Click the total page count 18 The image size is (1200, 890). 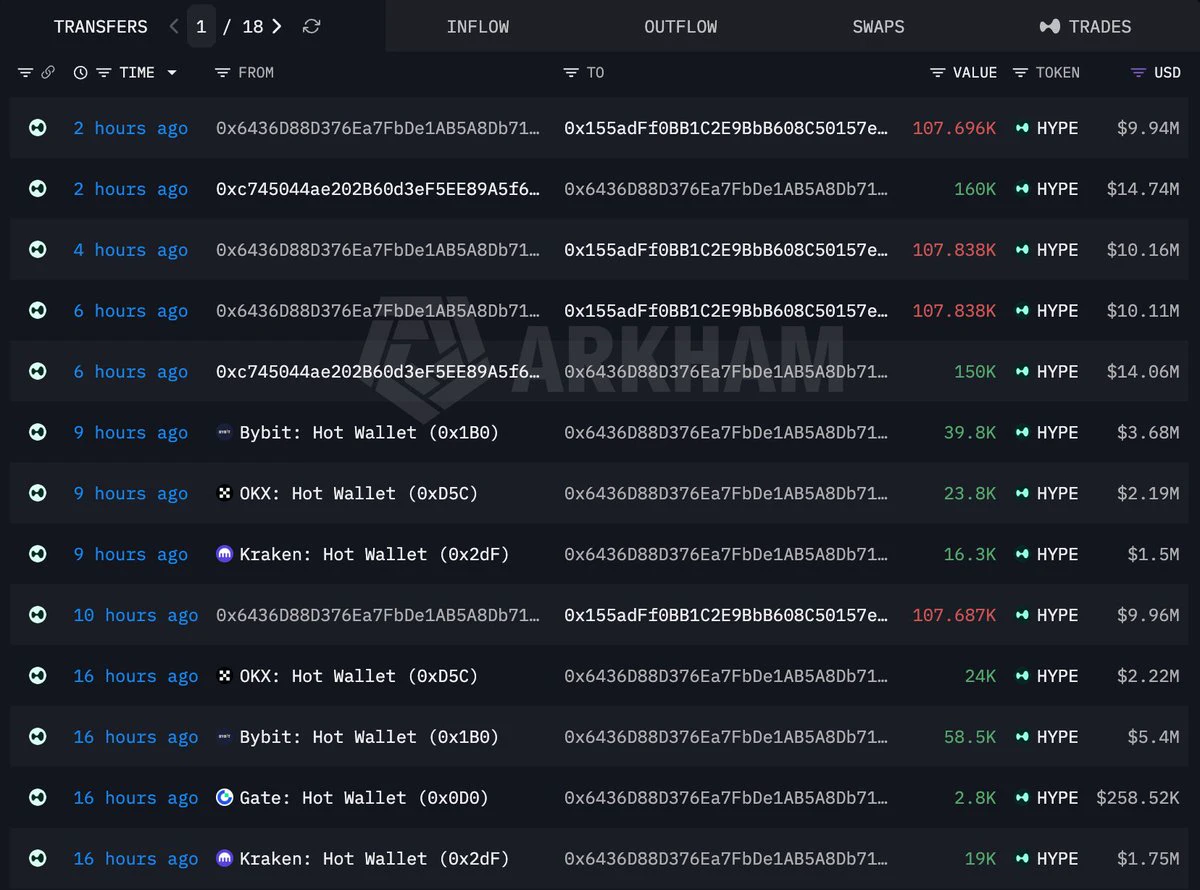point(253,27)
